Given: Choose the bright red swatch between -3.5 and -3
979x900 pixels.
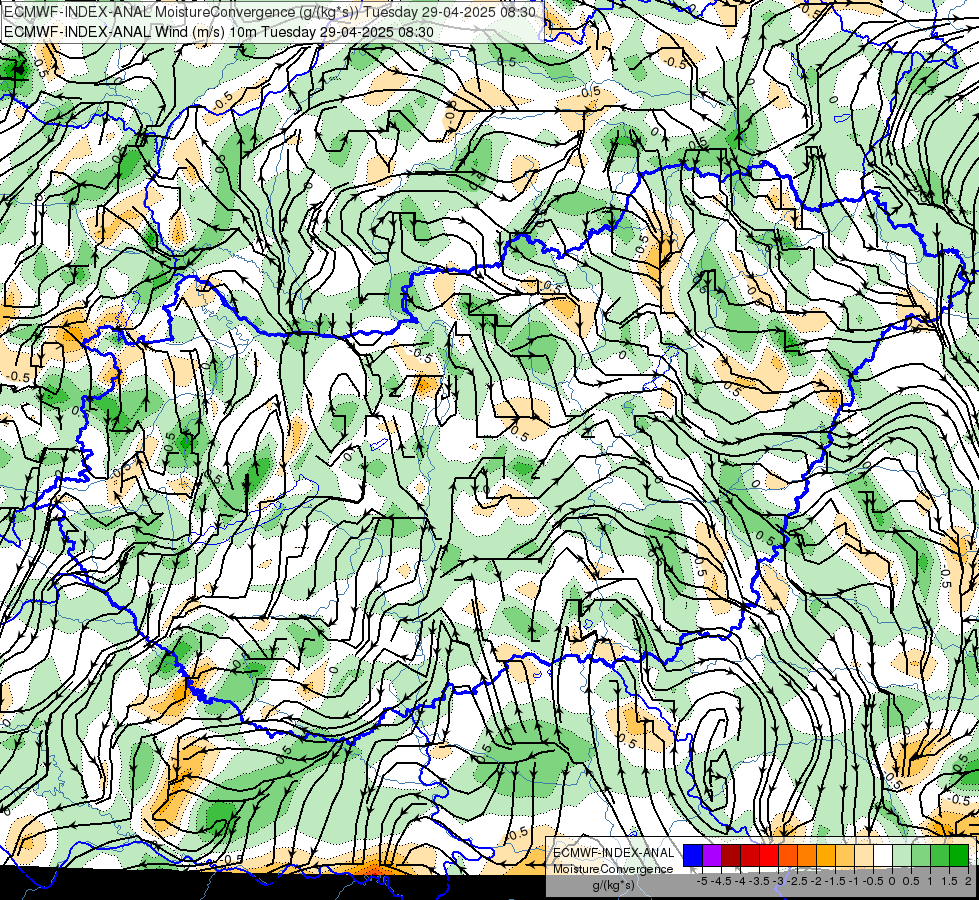Looking at the screenshot, I should point(769,855).
